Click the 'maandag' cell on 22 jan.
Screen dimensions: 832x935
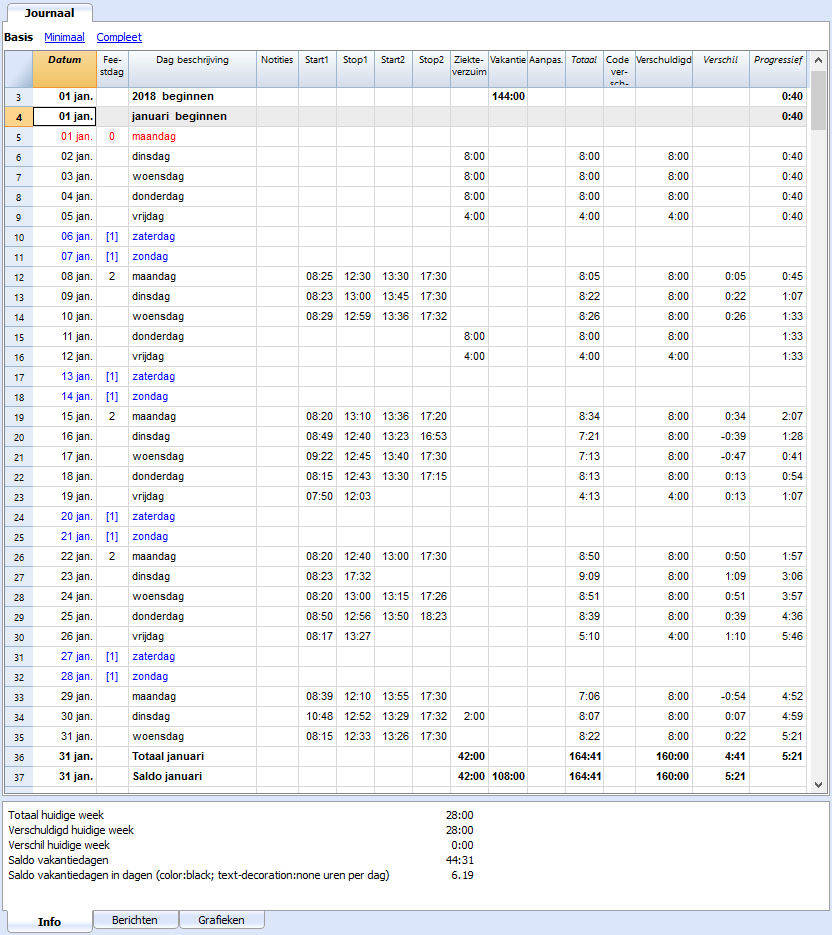193,556
